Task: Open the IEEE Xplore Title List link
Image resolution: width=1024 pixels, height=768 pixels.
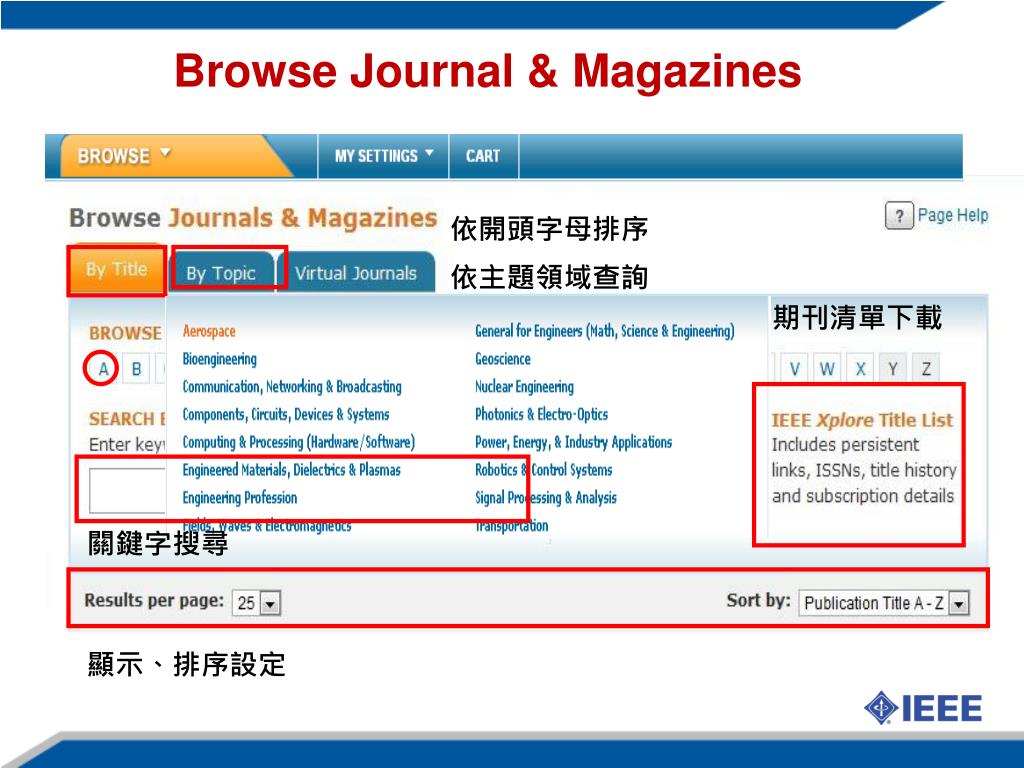Action: (x=862, y=420)
